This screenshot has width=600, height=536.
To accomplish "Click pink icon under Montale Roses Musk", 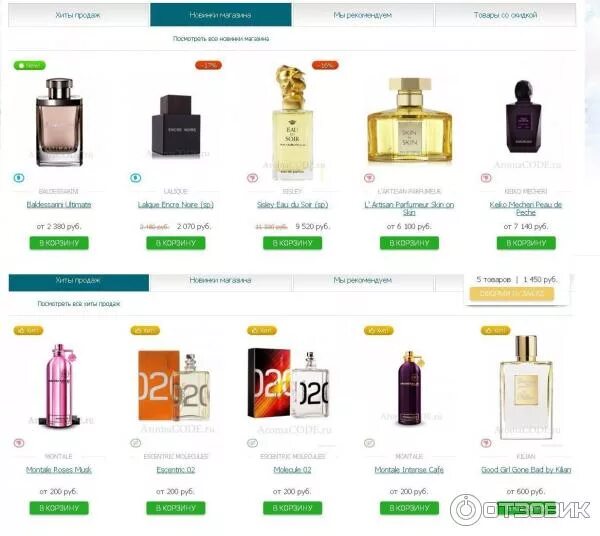I will pos(19,443).
